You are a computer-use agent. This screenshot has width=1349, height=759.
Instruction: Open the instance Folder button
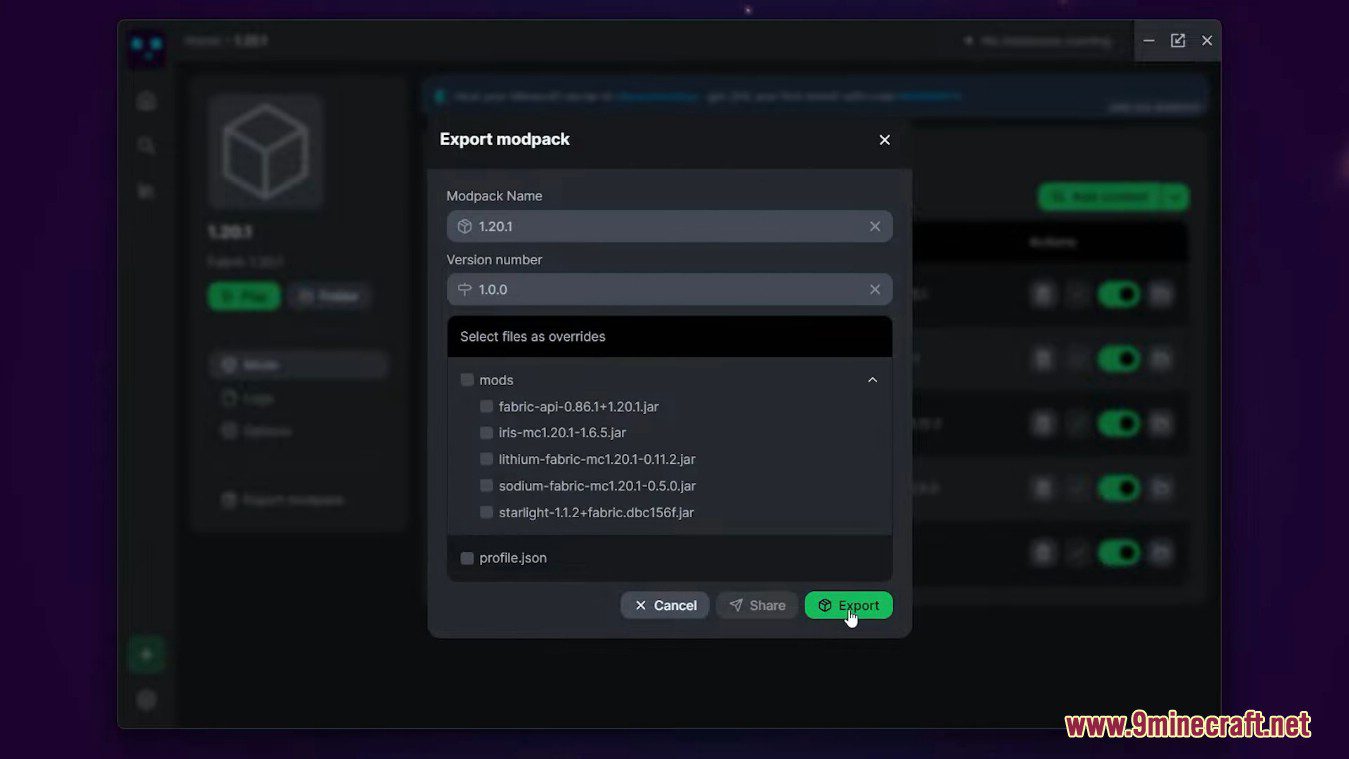pyautogui.click(x=329, y=296)
